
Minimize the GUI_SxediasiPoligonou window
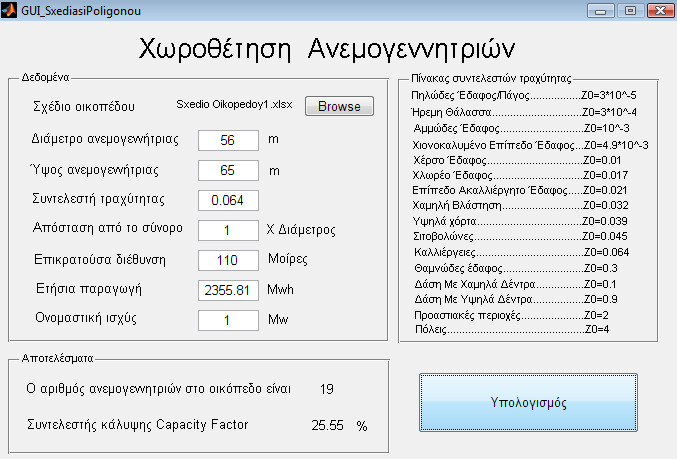point(601,10)
